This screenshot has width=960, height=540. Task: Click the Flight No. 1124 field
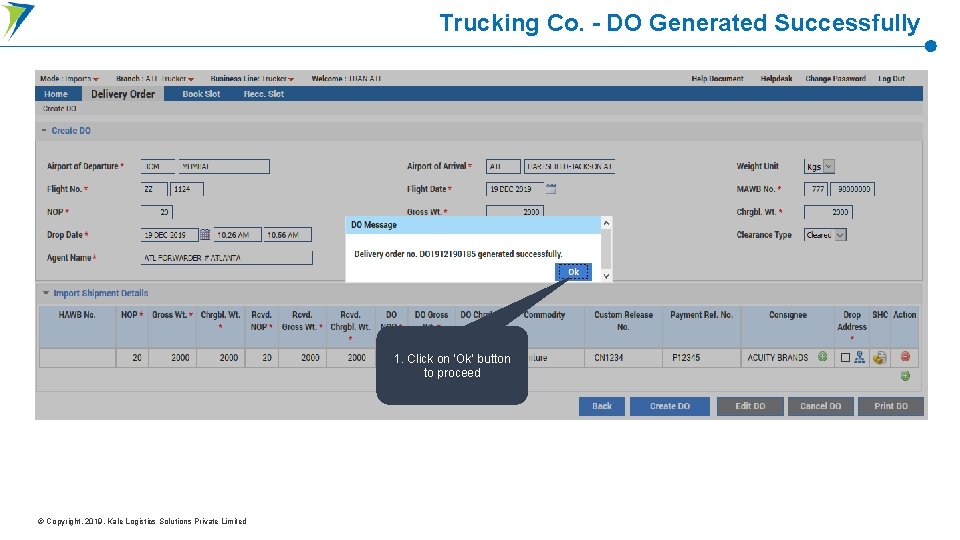(187, 189)
